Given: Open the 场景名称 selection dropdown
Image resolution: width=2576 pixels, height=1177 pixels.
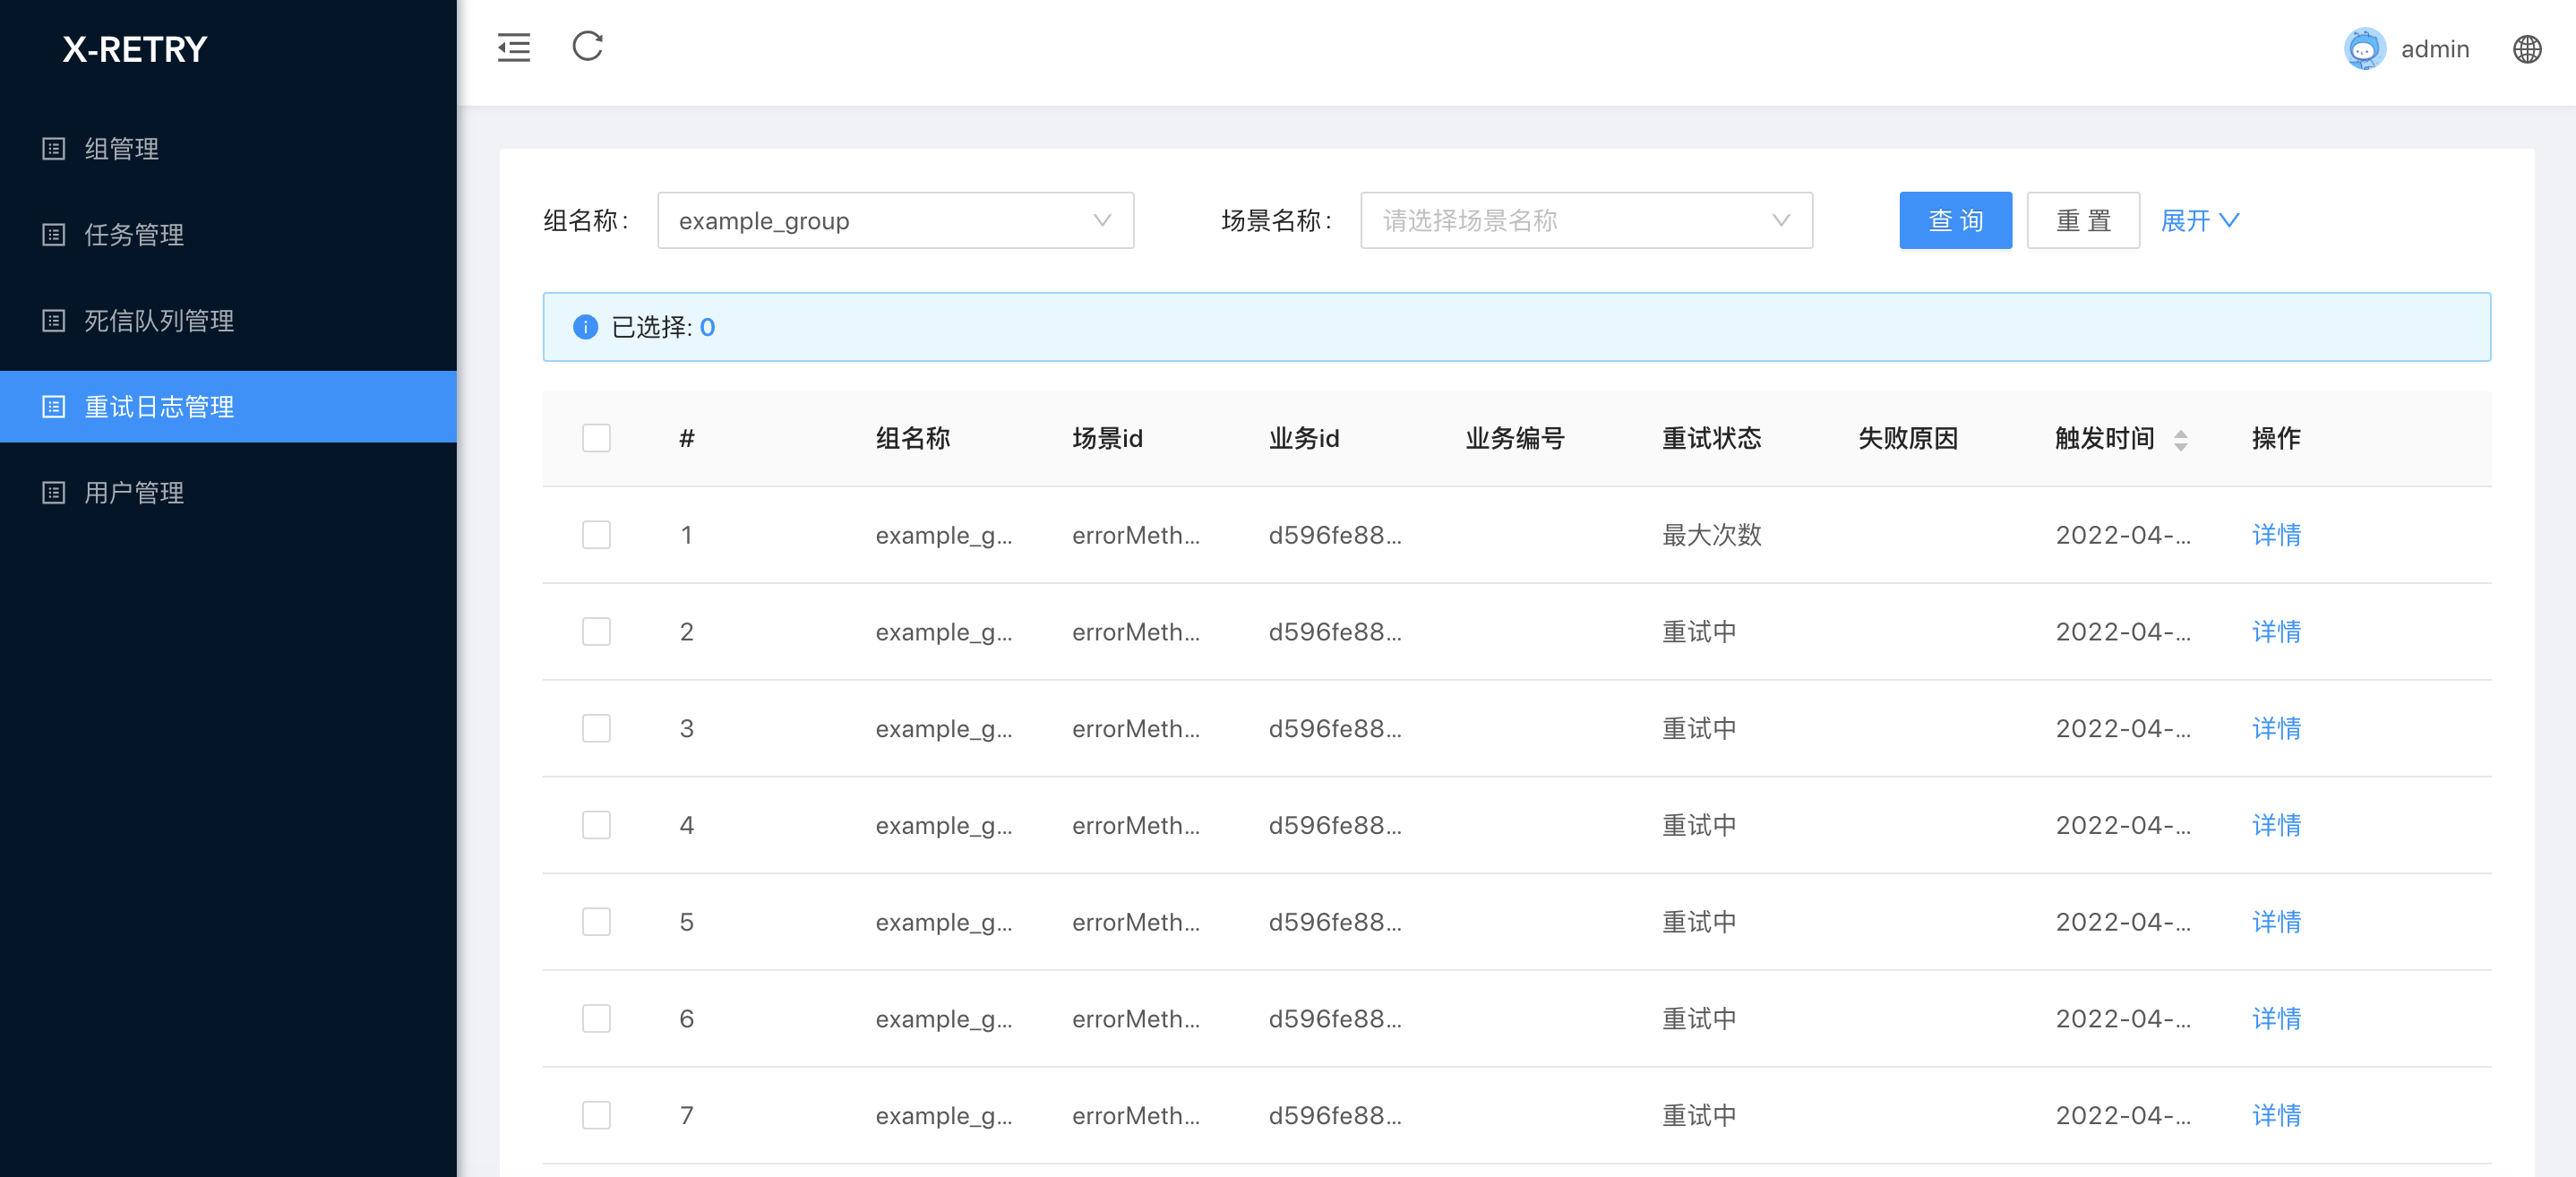Looking at the screenshot, I should pos(1585,221).
